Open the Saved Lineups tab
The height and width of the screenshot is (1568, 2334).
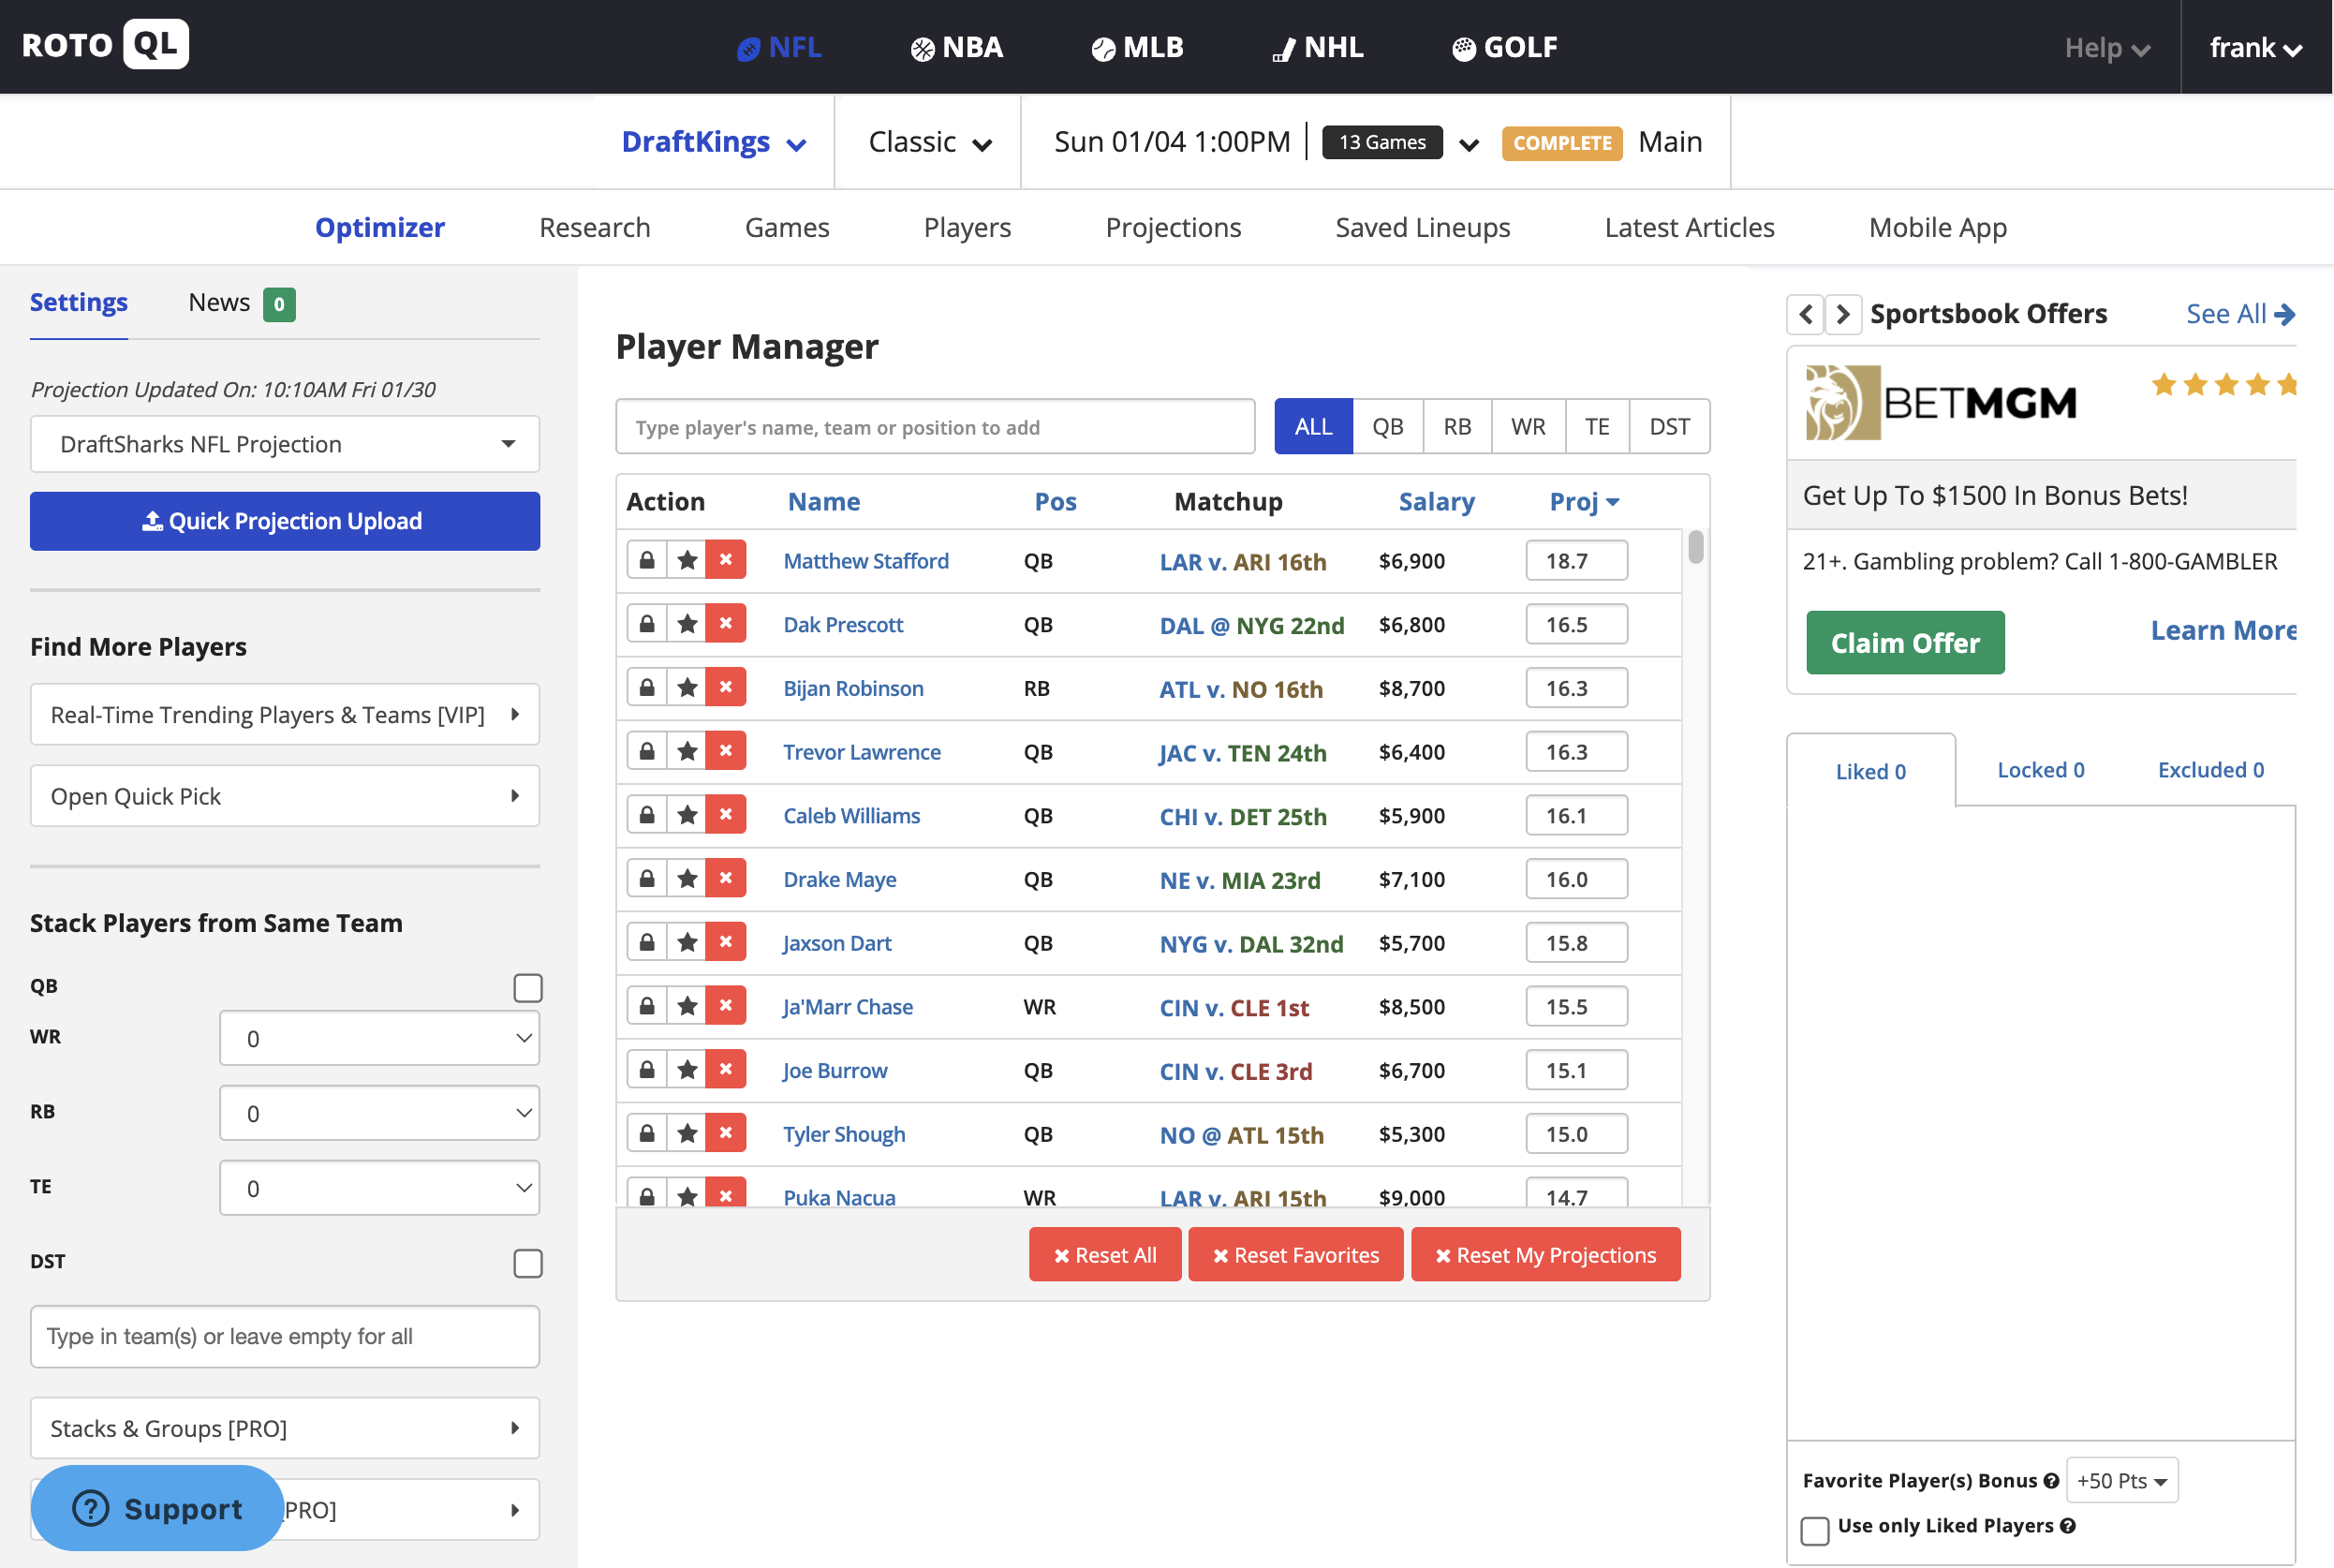tap(1423, 228)
